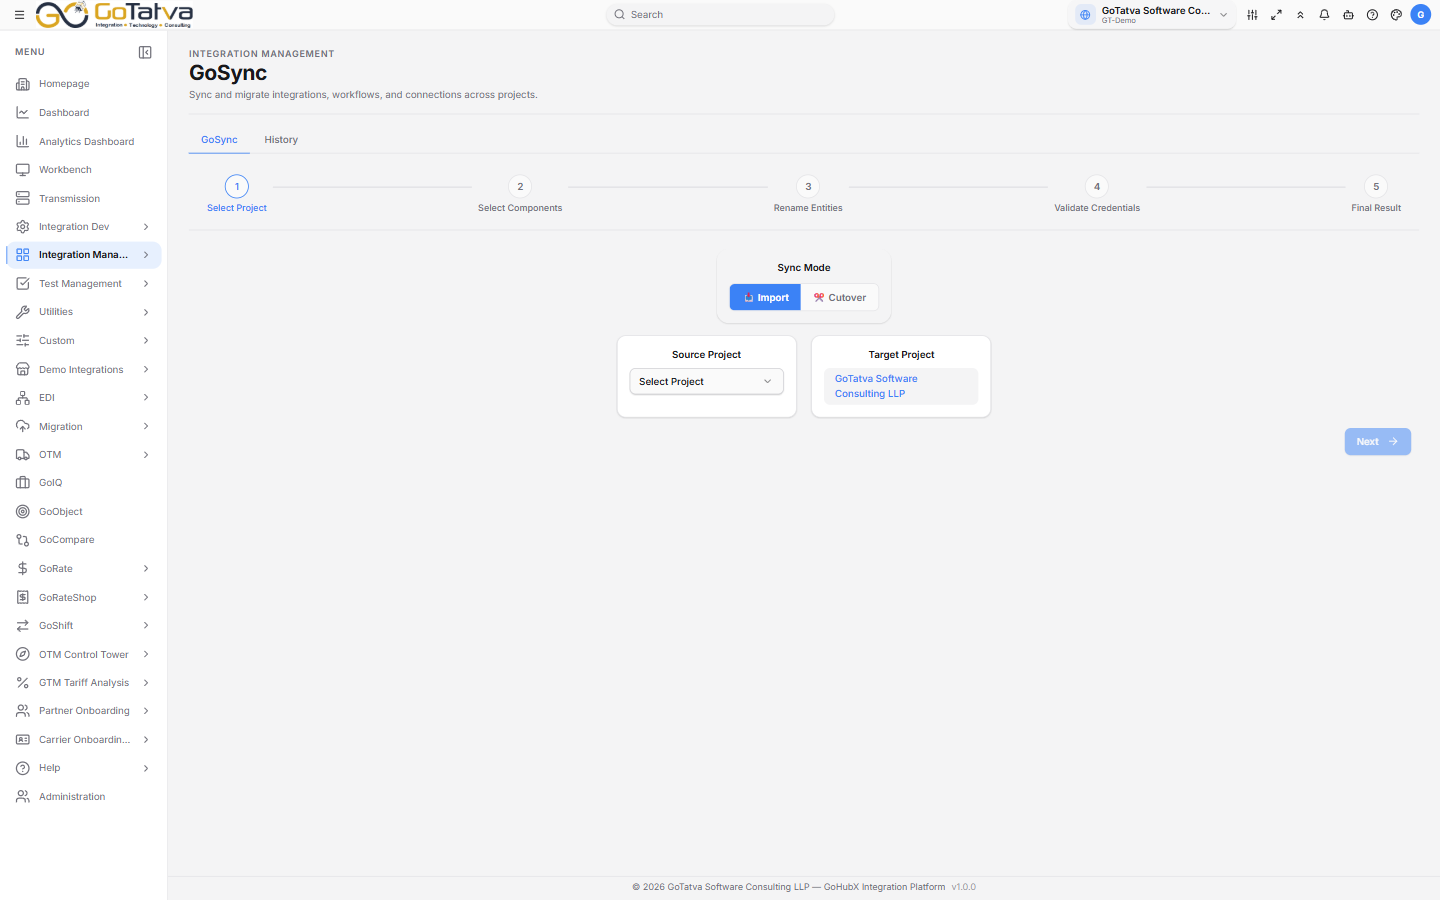Go to step 2 Select Components

[520, 194]
